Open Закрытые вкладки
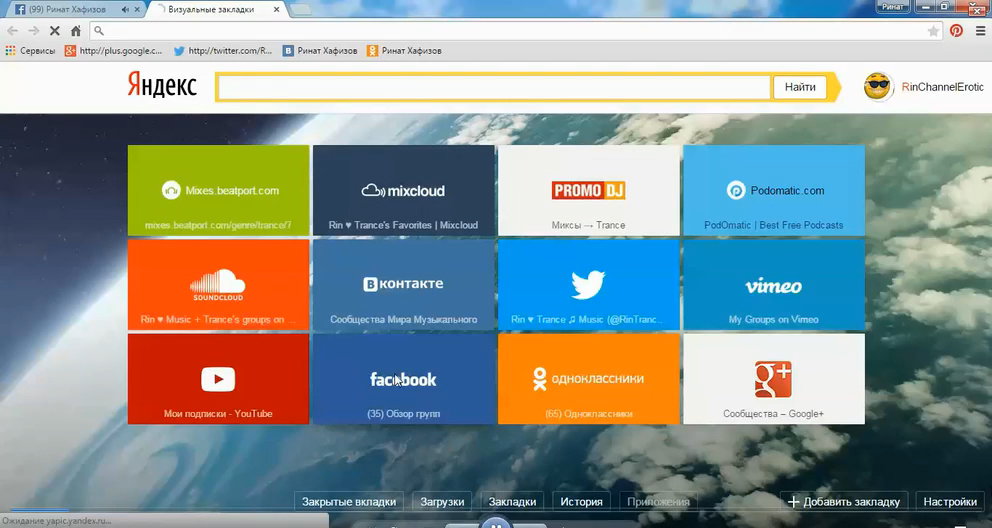This screenshot has height=528, width=992. click(349, 501)
